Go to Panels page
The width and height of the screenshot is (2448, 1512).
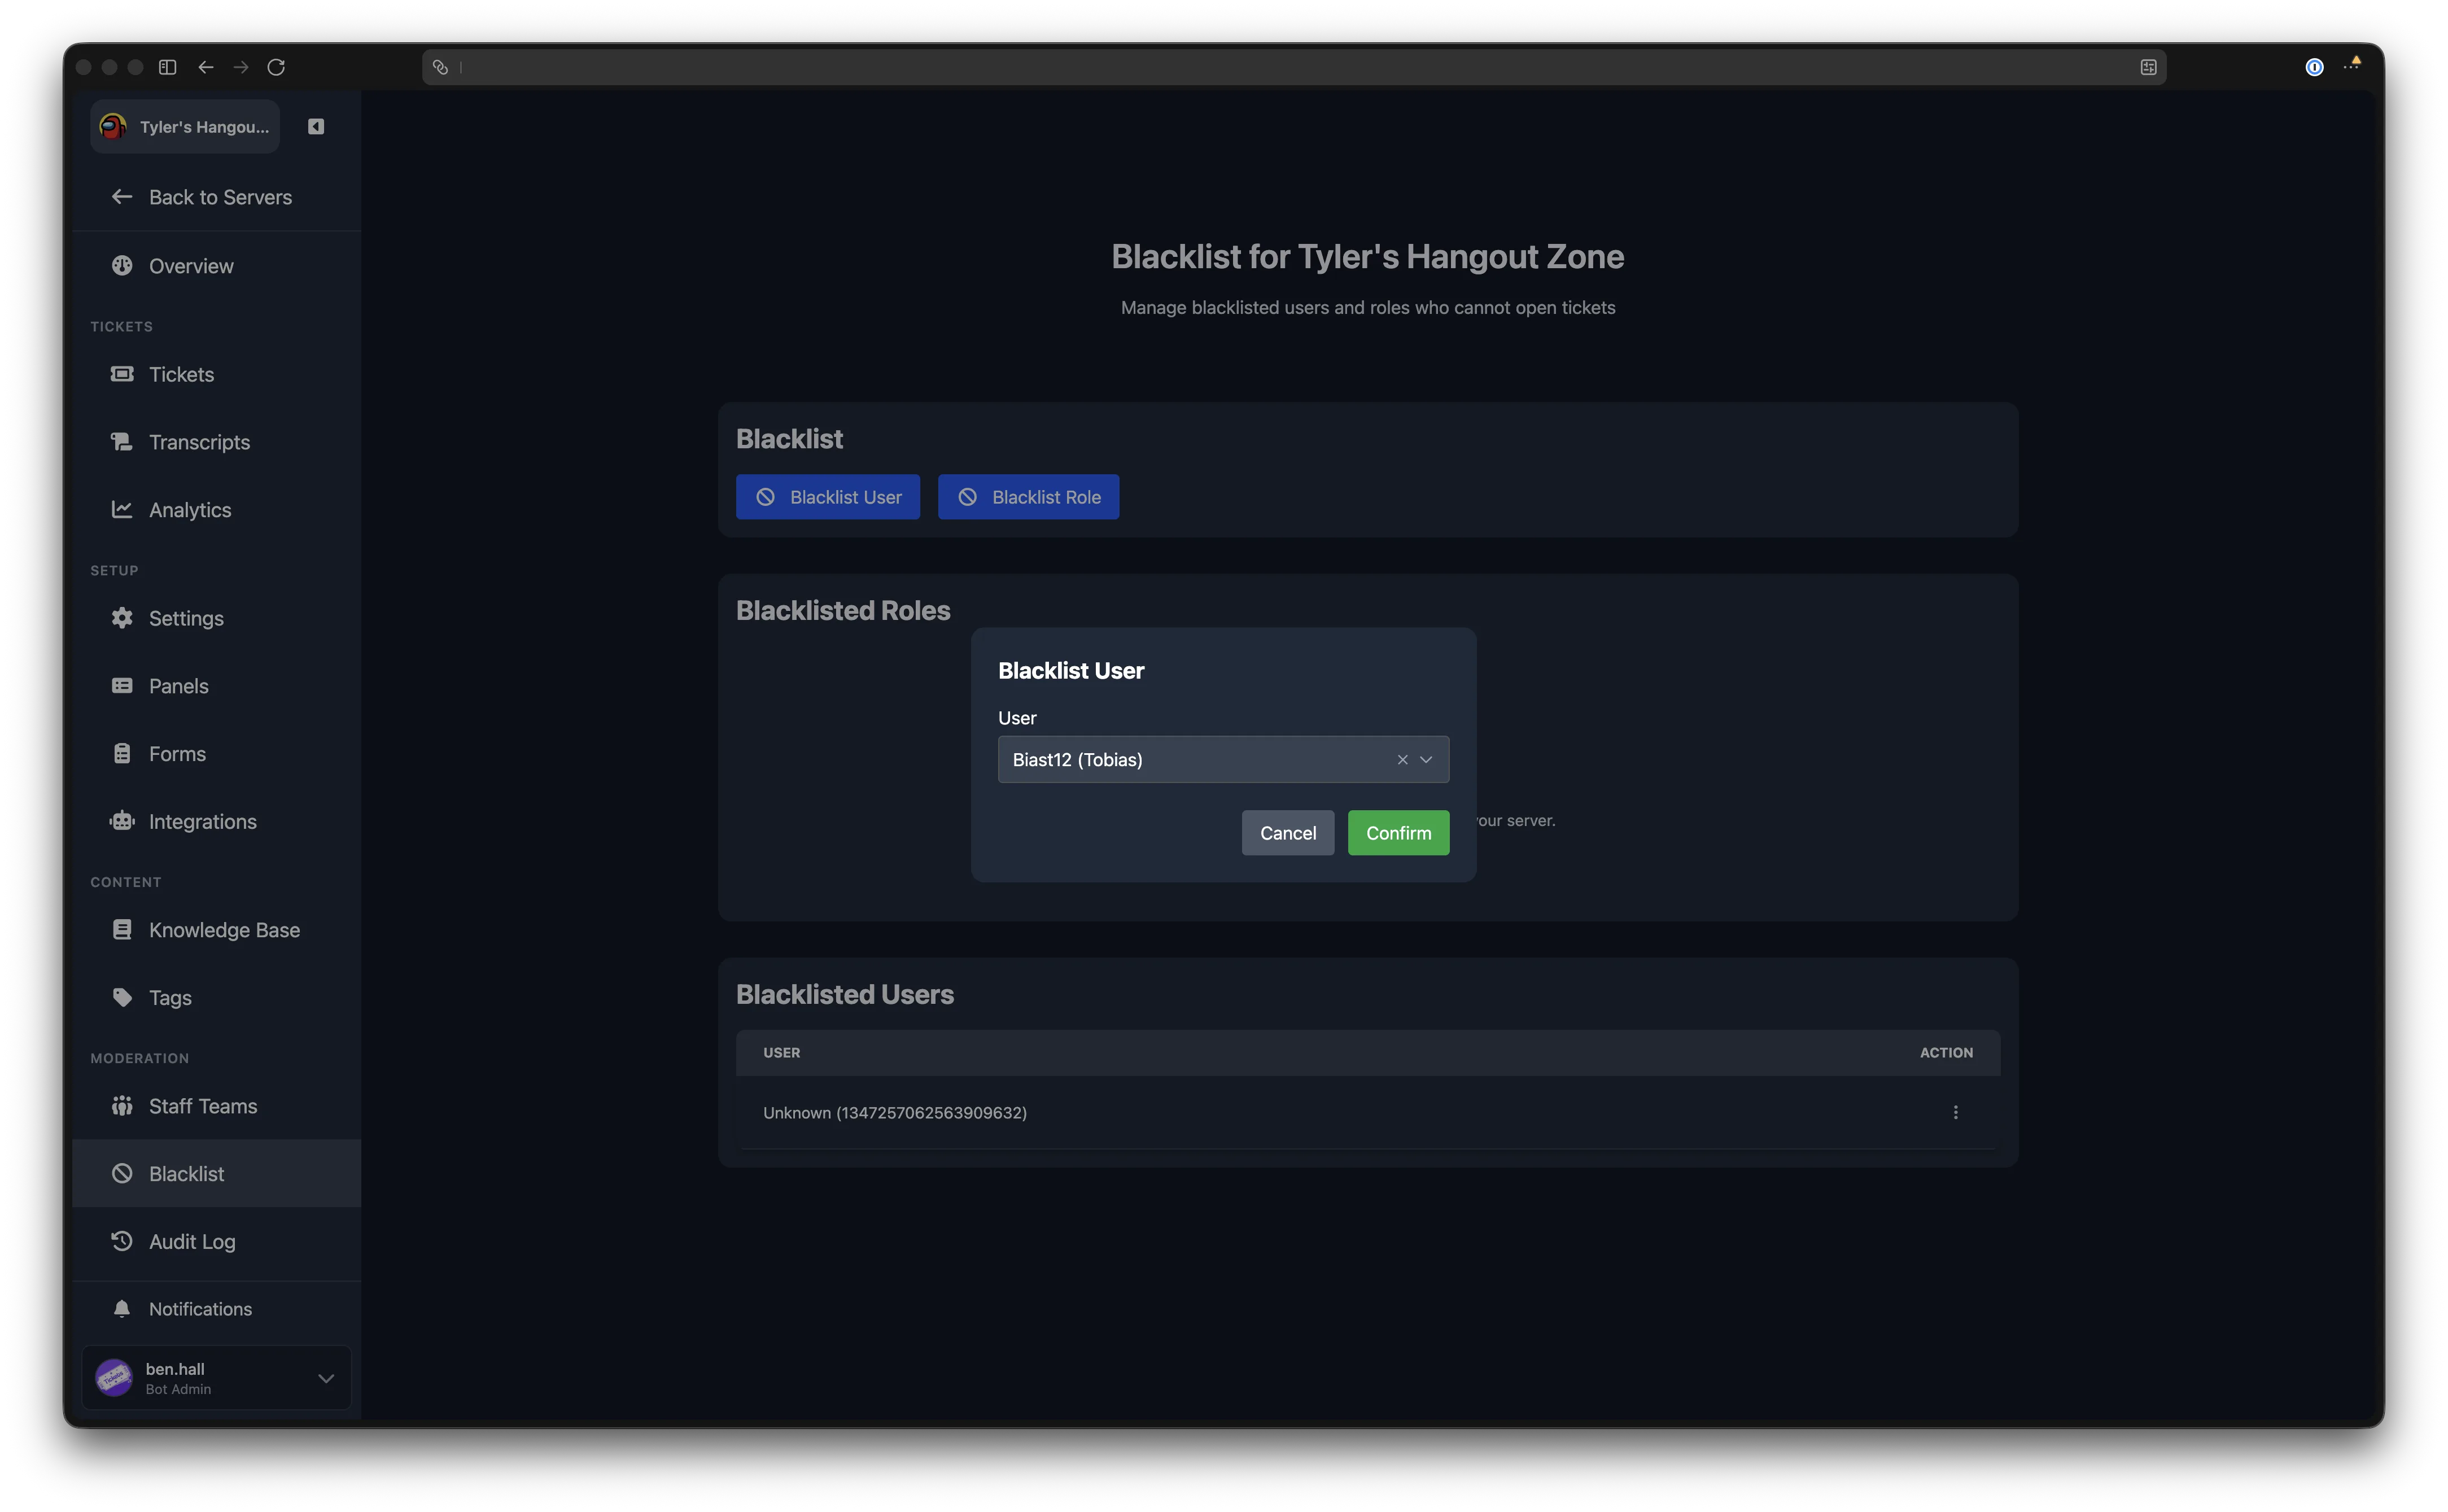217,686
